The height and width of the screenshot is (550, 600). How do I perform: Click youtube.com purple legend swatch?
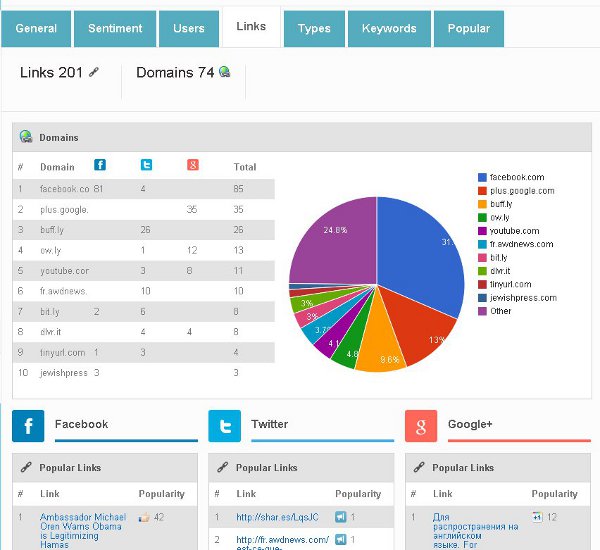(482, 231)
